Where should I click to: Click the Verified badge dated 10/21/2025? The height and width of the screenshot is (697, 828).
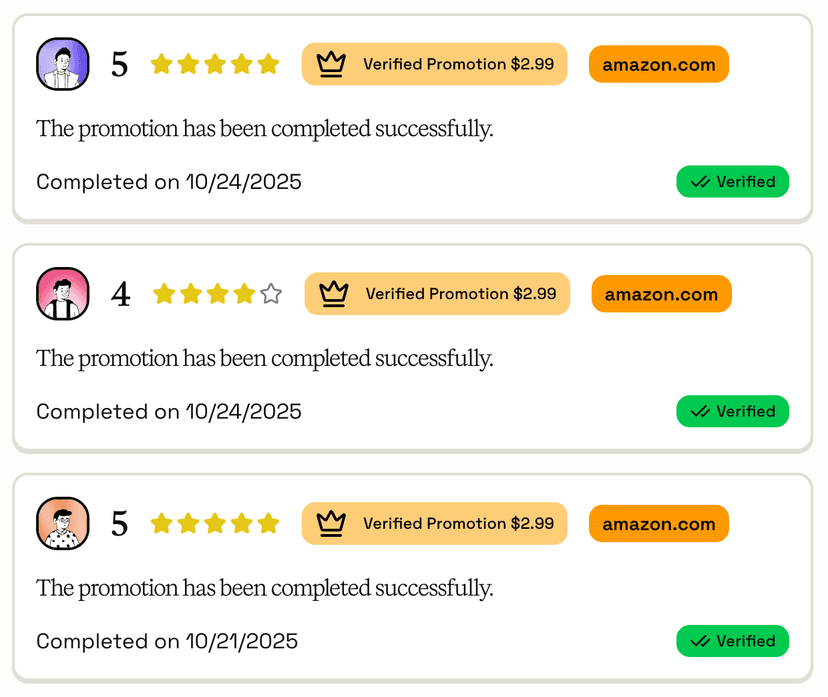pos(732,641)
